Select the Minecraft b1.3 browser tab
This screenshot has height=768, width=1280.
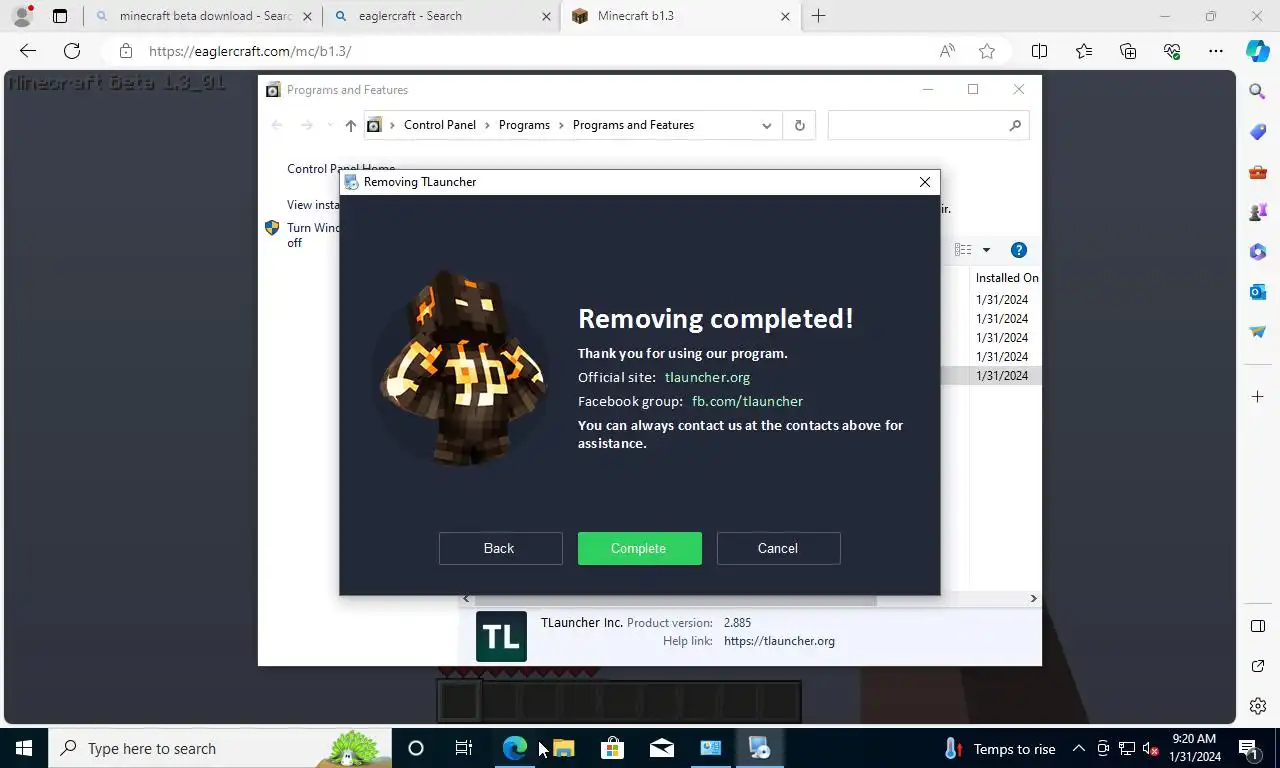coord(680,16)
